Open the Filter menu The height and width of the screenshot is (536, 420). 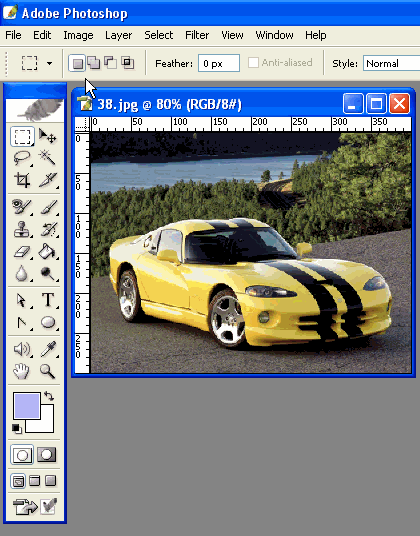(197, 35)
